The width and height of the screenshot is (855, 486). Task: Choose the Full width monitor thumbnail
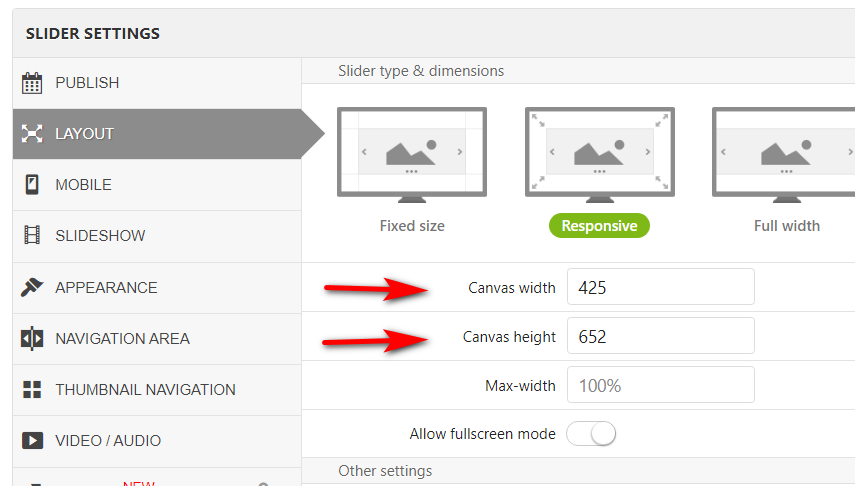(x=783, y=151)
